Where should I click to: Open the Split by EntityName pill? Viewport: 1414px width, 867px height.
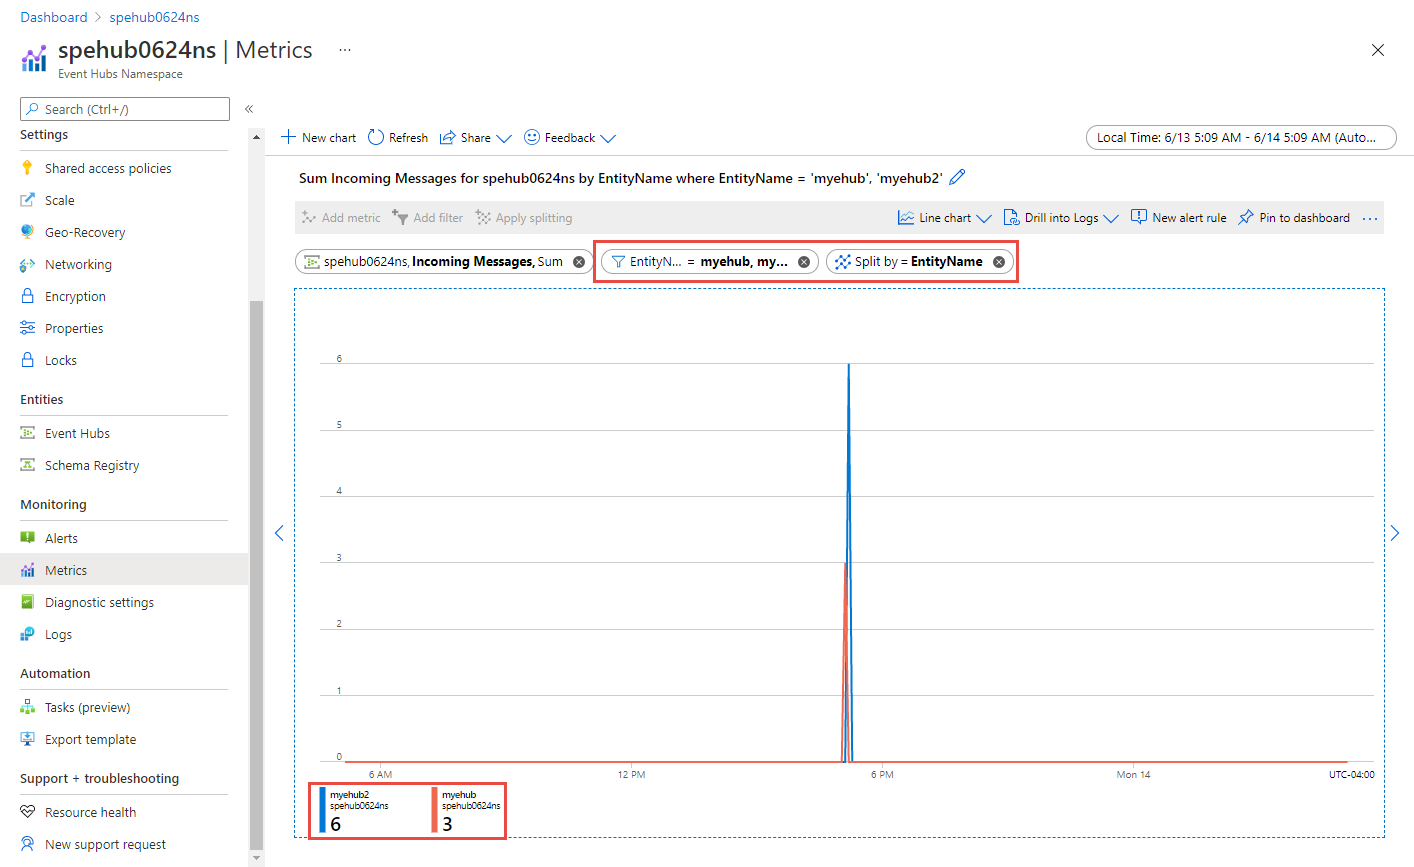(x=919, y=262)
